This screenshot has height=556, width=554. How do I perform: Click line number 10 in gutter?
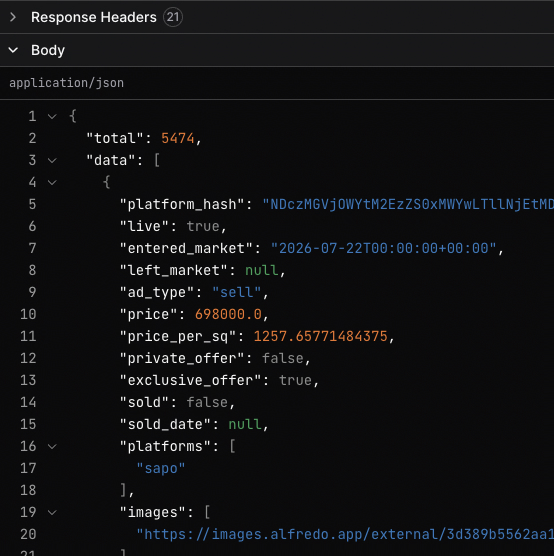click(28, 314)
